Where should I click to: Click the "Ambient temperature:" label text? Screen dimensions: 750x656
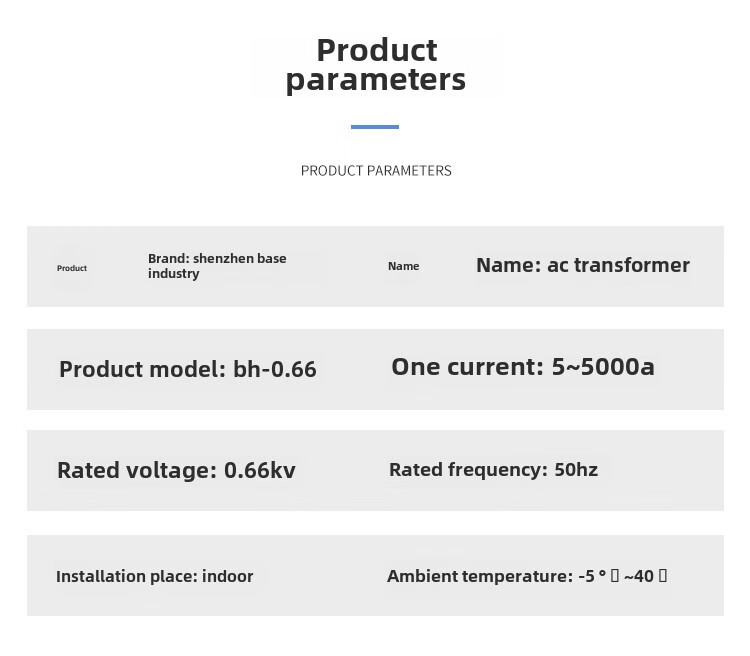point(480,576)
